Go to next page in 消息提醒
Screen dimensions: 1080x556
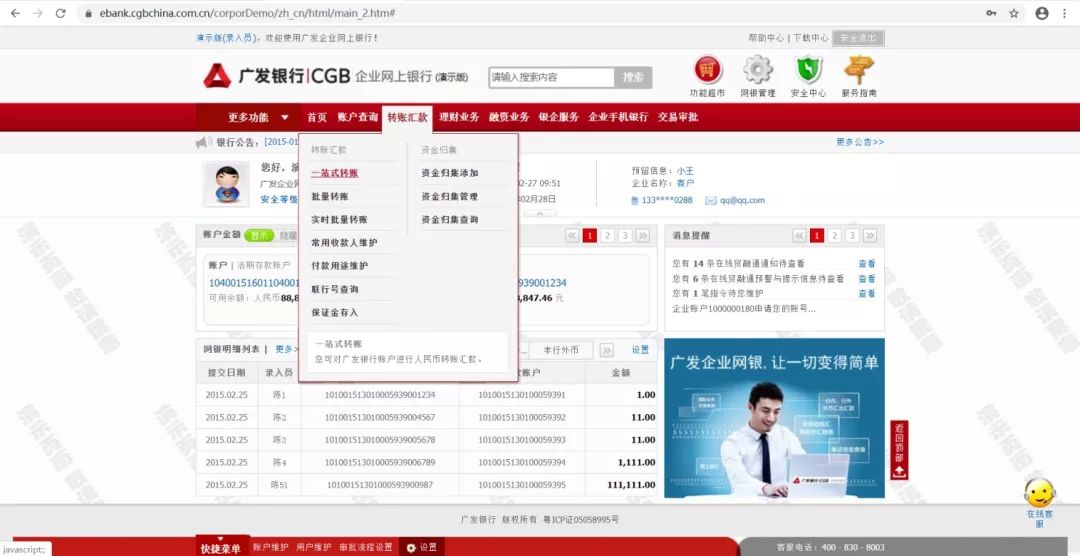(870, 236)
